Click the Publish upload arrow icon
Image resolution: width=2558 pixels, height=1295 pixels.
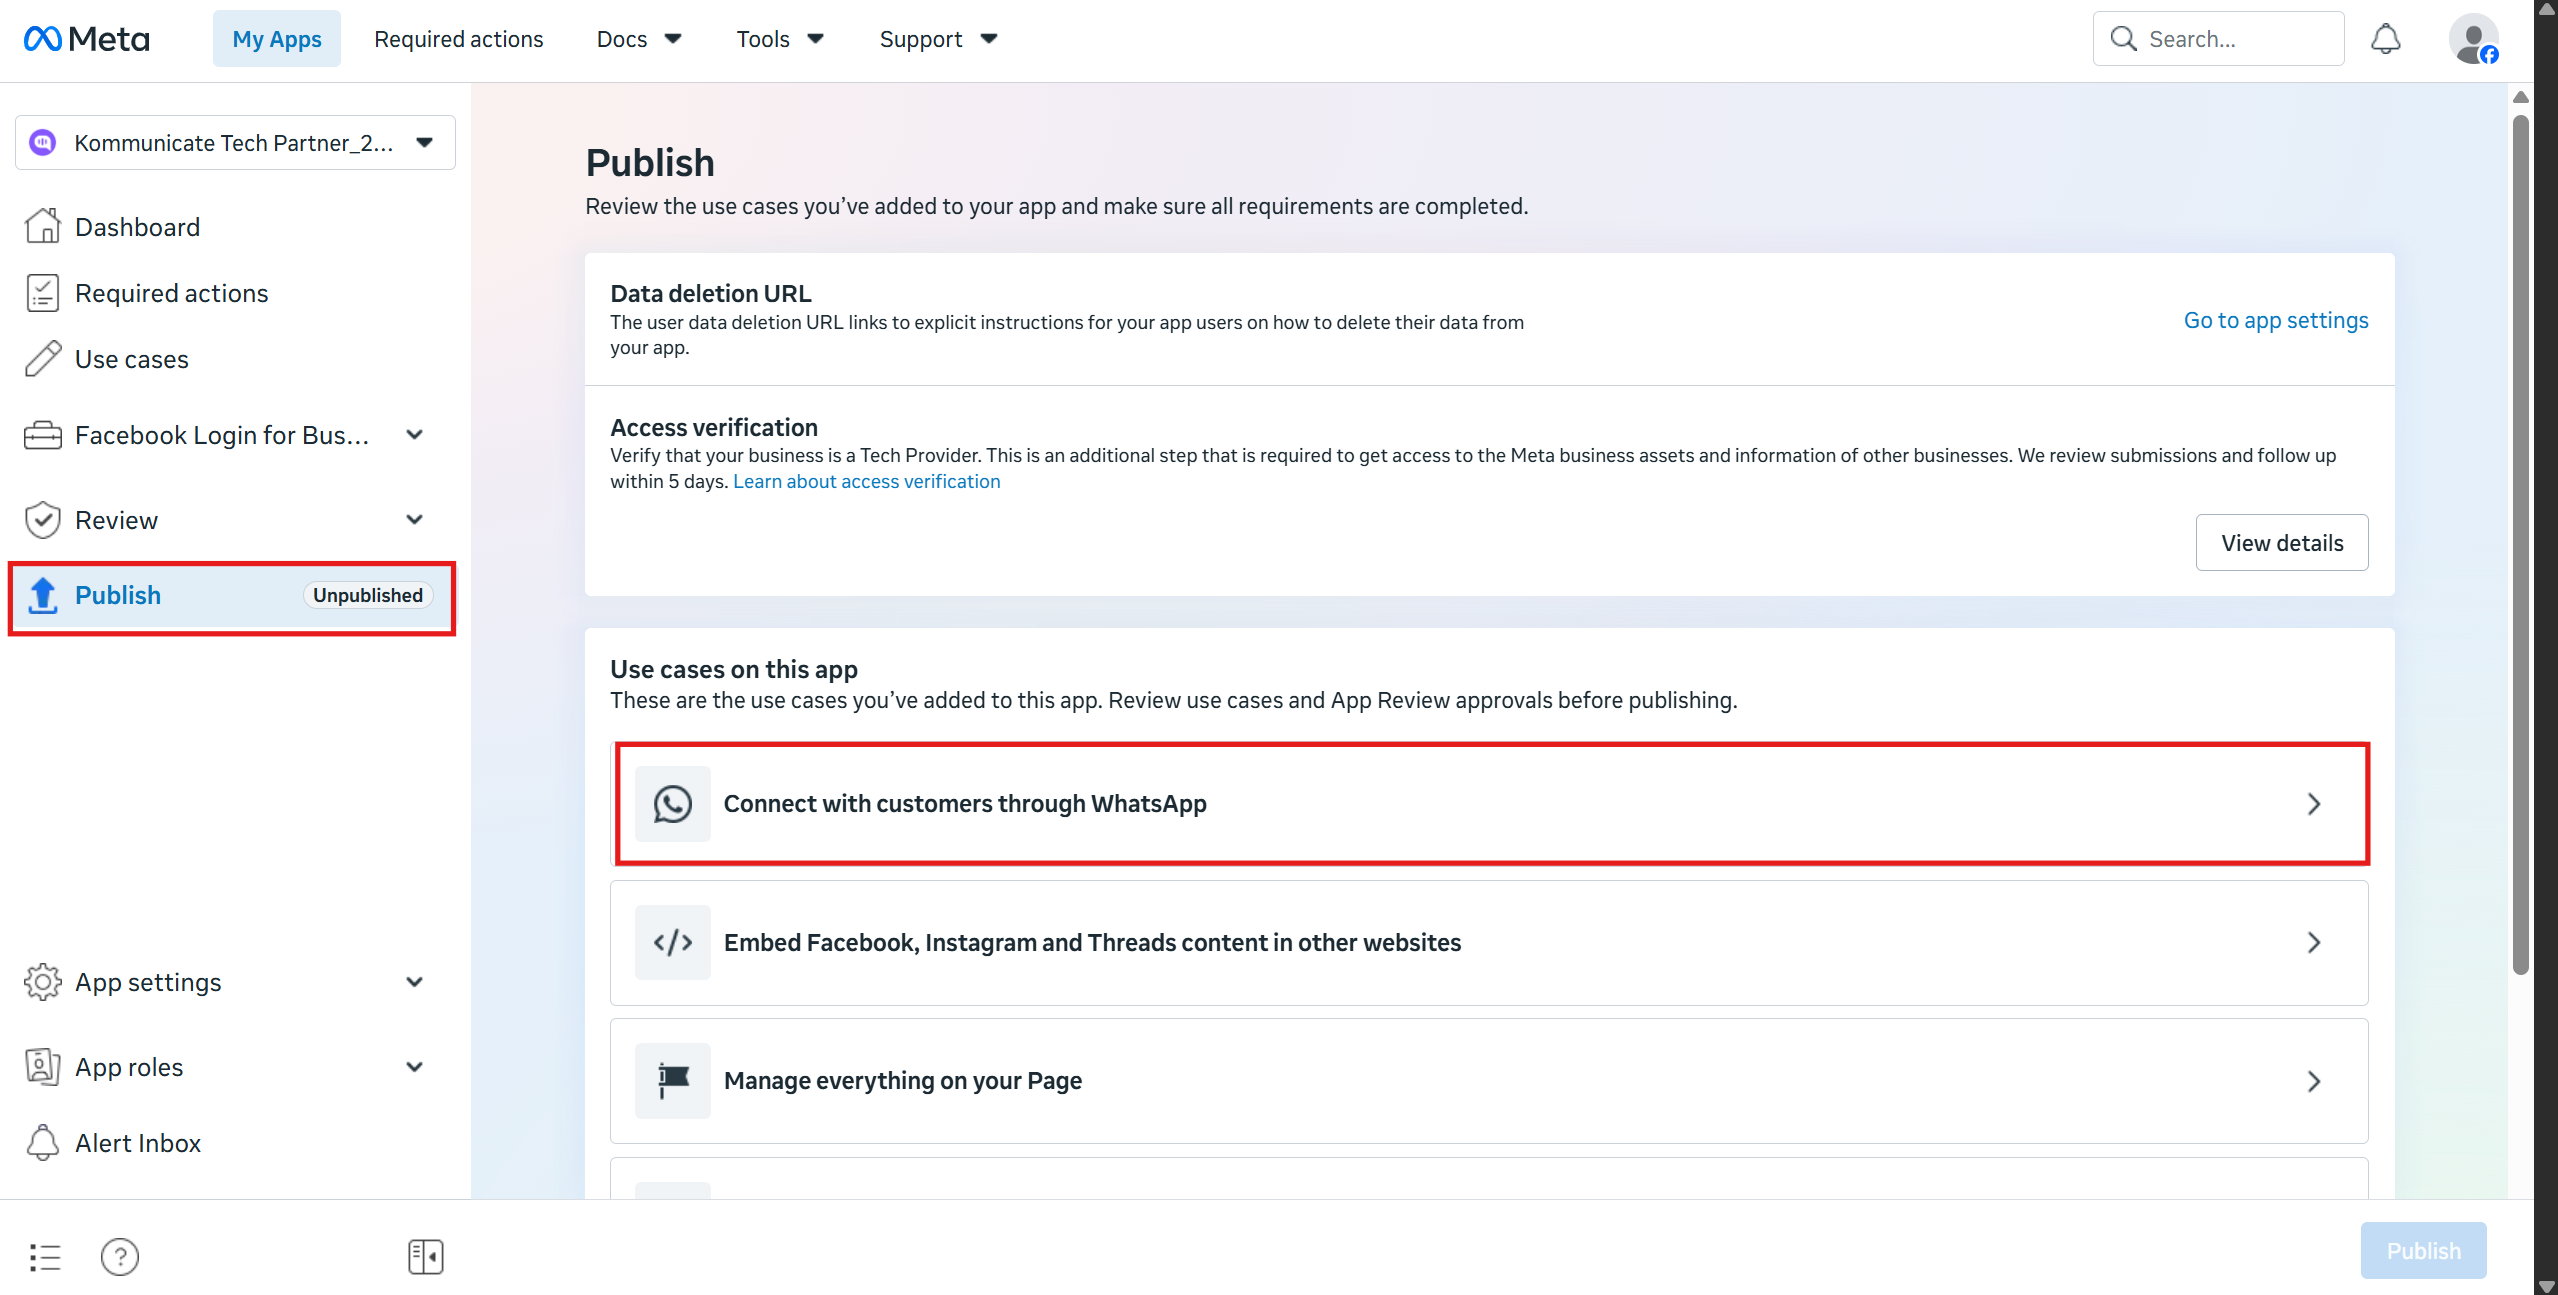[42, 595]
